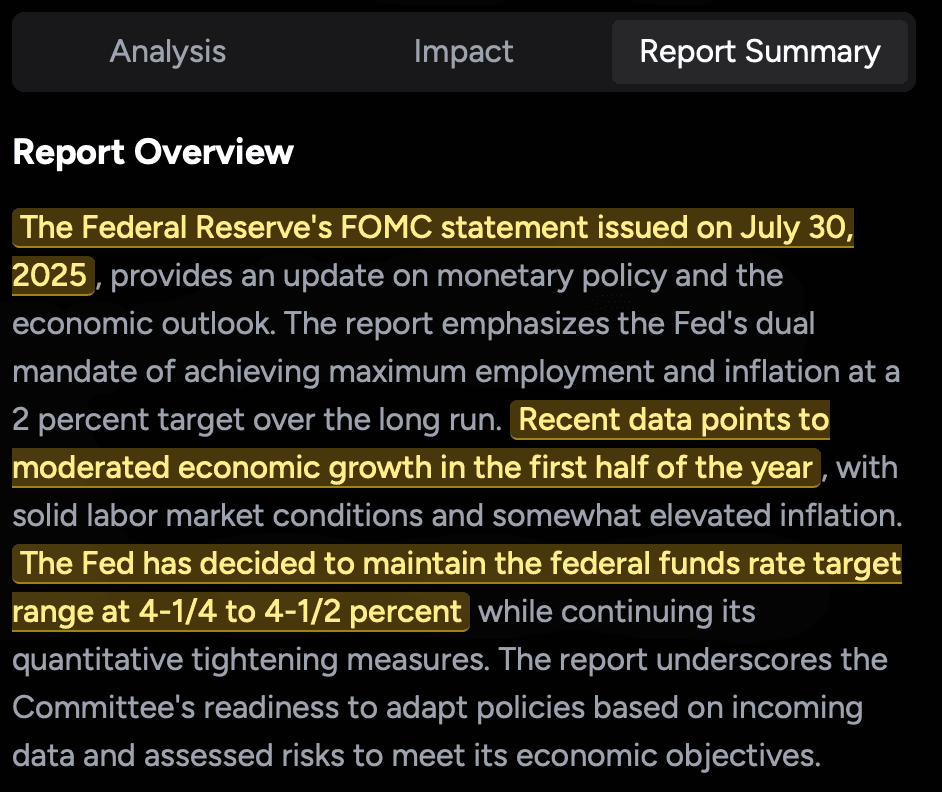942x792 pixels.
Task: Select the Report Summary tab
Action: tap(760, 51)
